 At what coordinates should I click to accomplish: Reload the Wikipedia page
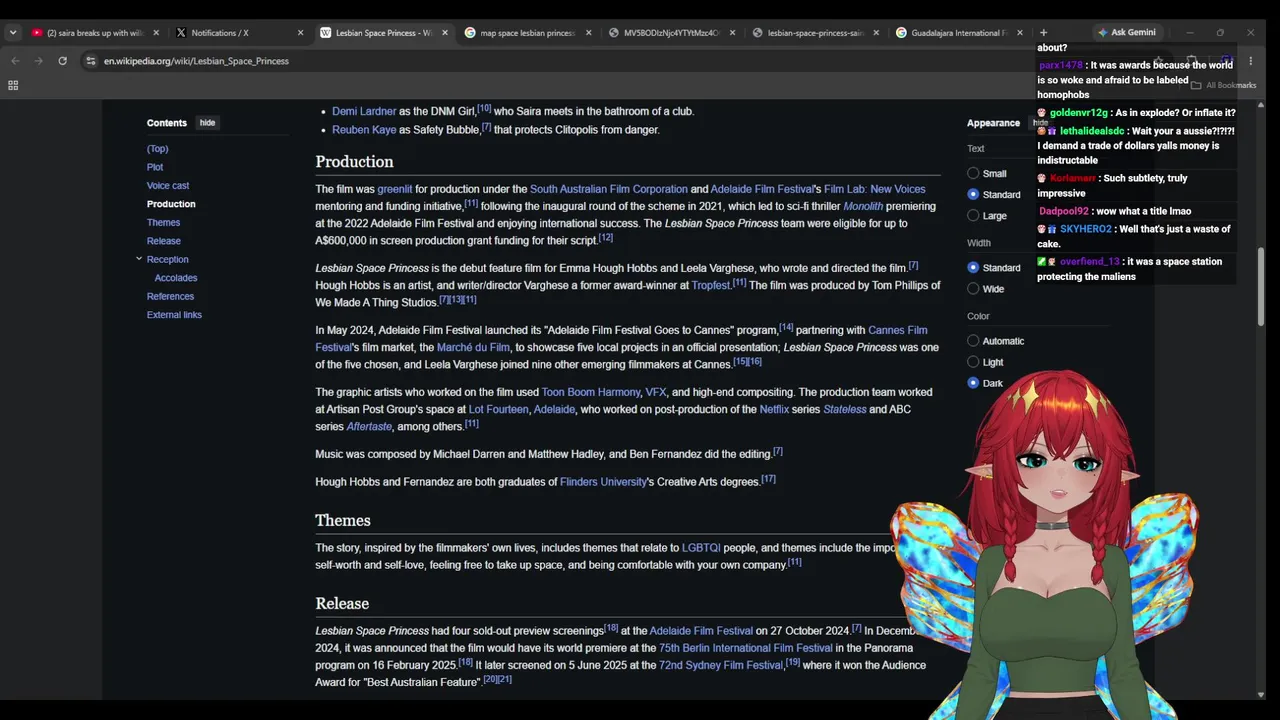(62, 61)
